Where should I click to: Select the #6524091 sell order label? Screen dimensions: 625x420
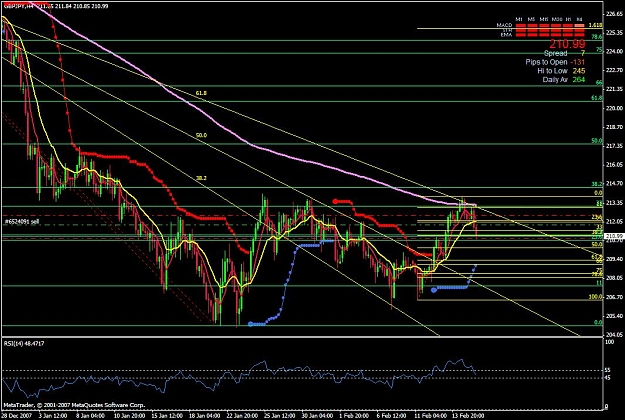pyautogui.click(x=22, y=222)
